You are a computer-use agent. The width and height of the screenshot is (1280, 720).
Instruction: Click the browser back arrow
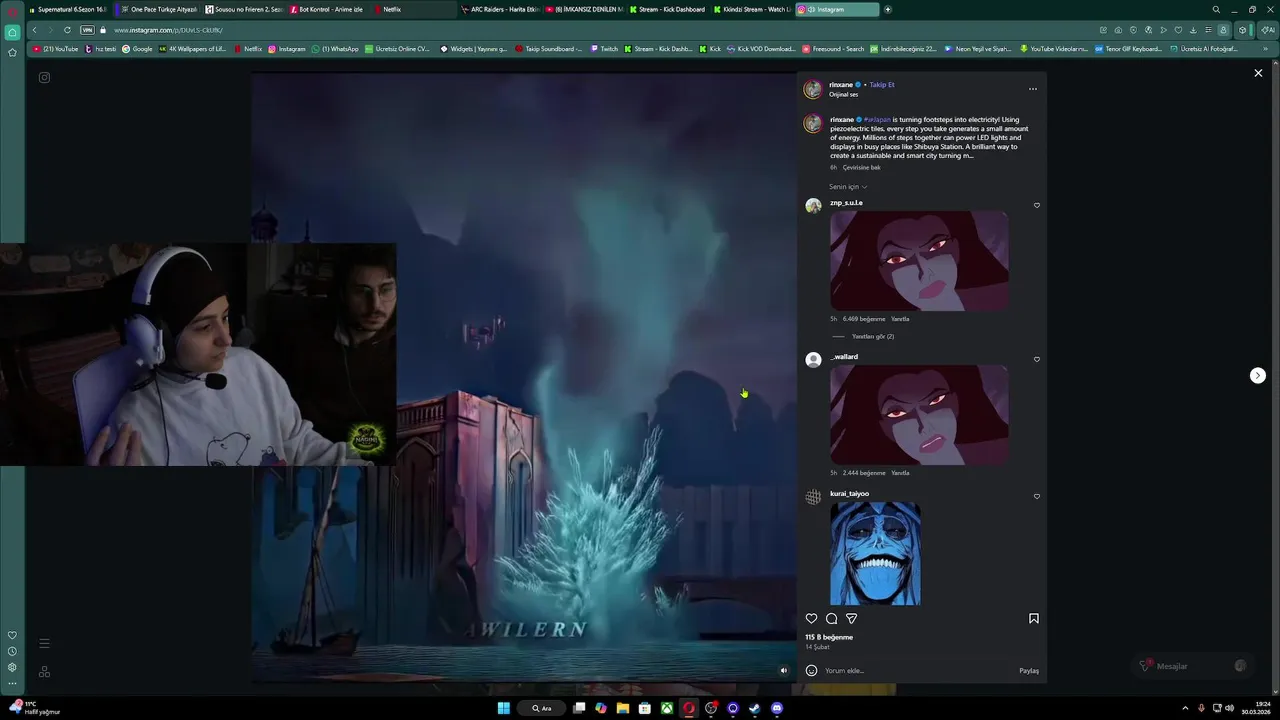coord(35,30)
